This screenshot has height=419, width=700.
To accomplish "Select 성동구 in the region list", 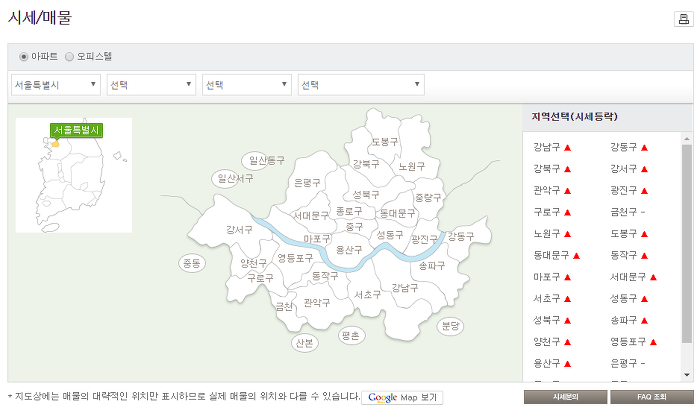I will (624, 299).
